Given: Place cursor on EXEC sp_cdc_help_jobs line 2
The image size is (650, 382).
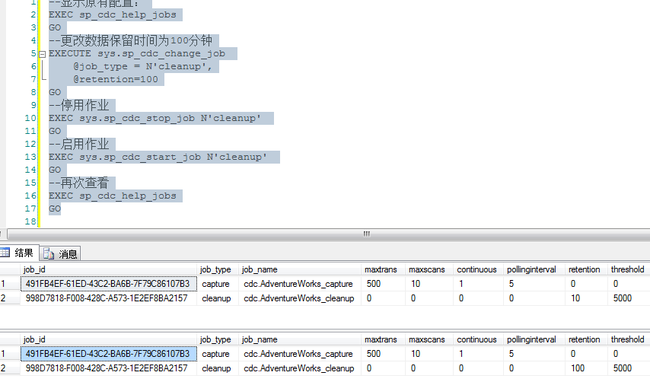Looking at the screenshot, I should [x=112, y=15].
